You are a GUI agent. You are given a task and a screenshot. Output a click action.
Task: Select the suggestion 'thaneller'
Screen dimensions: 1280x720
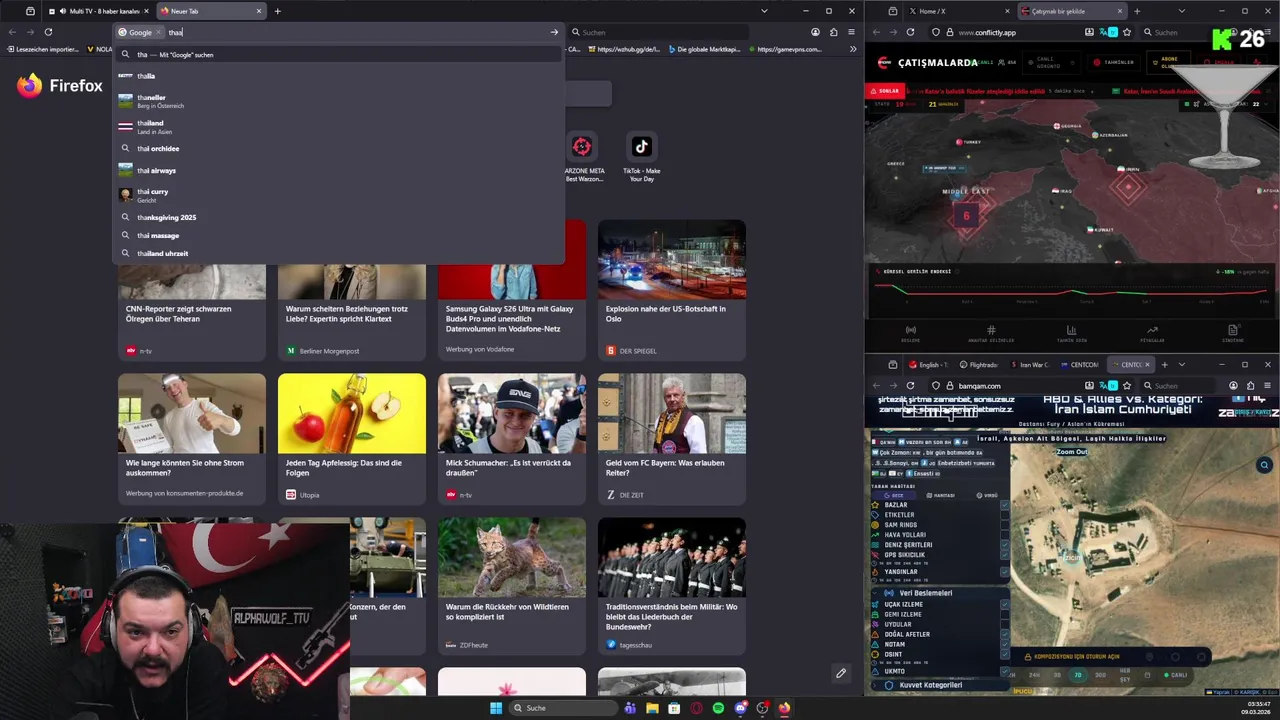pyautogui.click(x=338, y=101)
